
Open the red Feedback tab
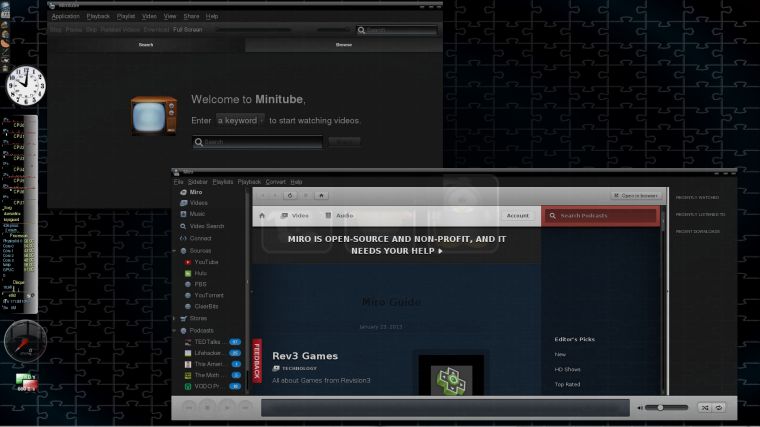tap(257, 361)
